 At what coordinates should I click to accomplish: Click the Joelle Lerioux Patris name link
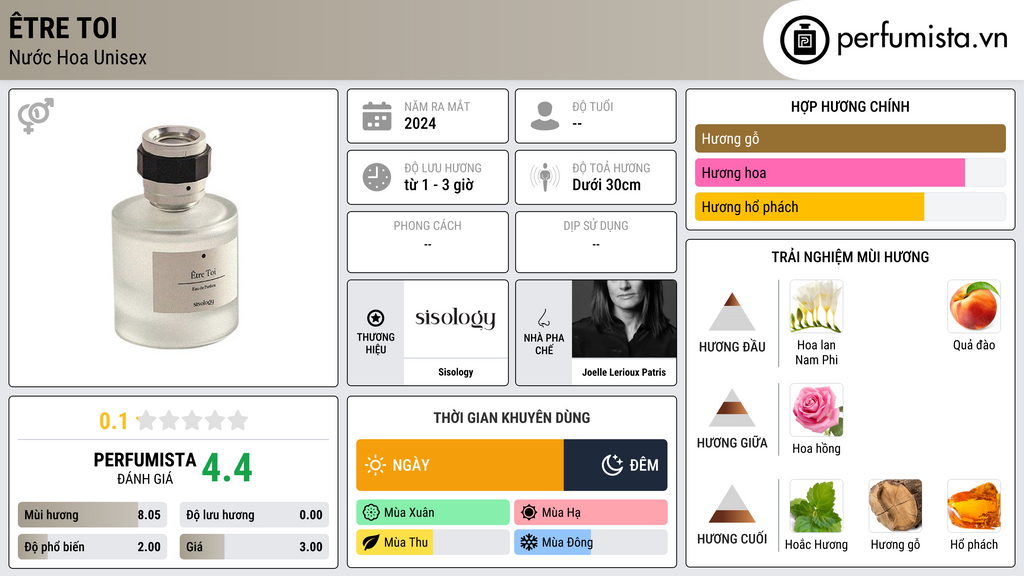coord(624,372)
